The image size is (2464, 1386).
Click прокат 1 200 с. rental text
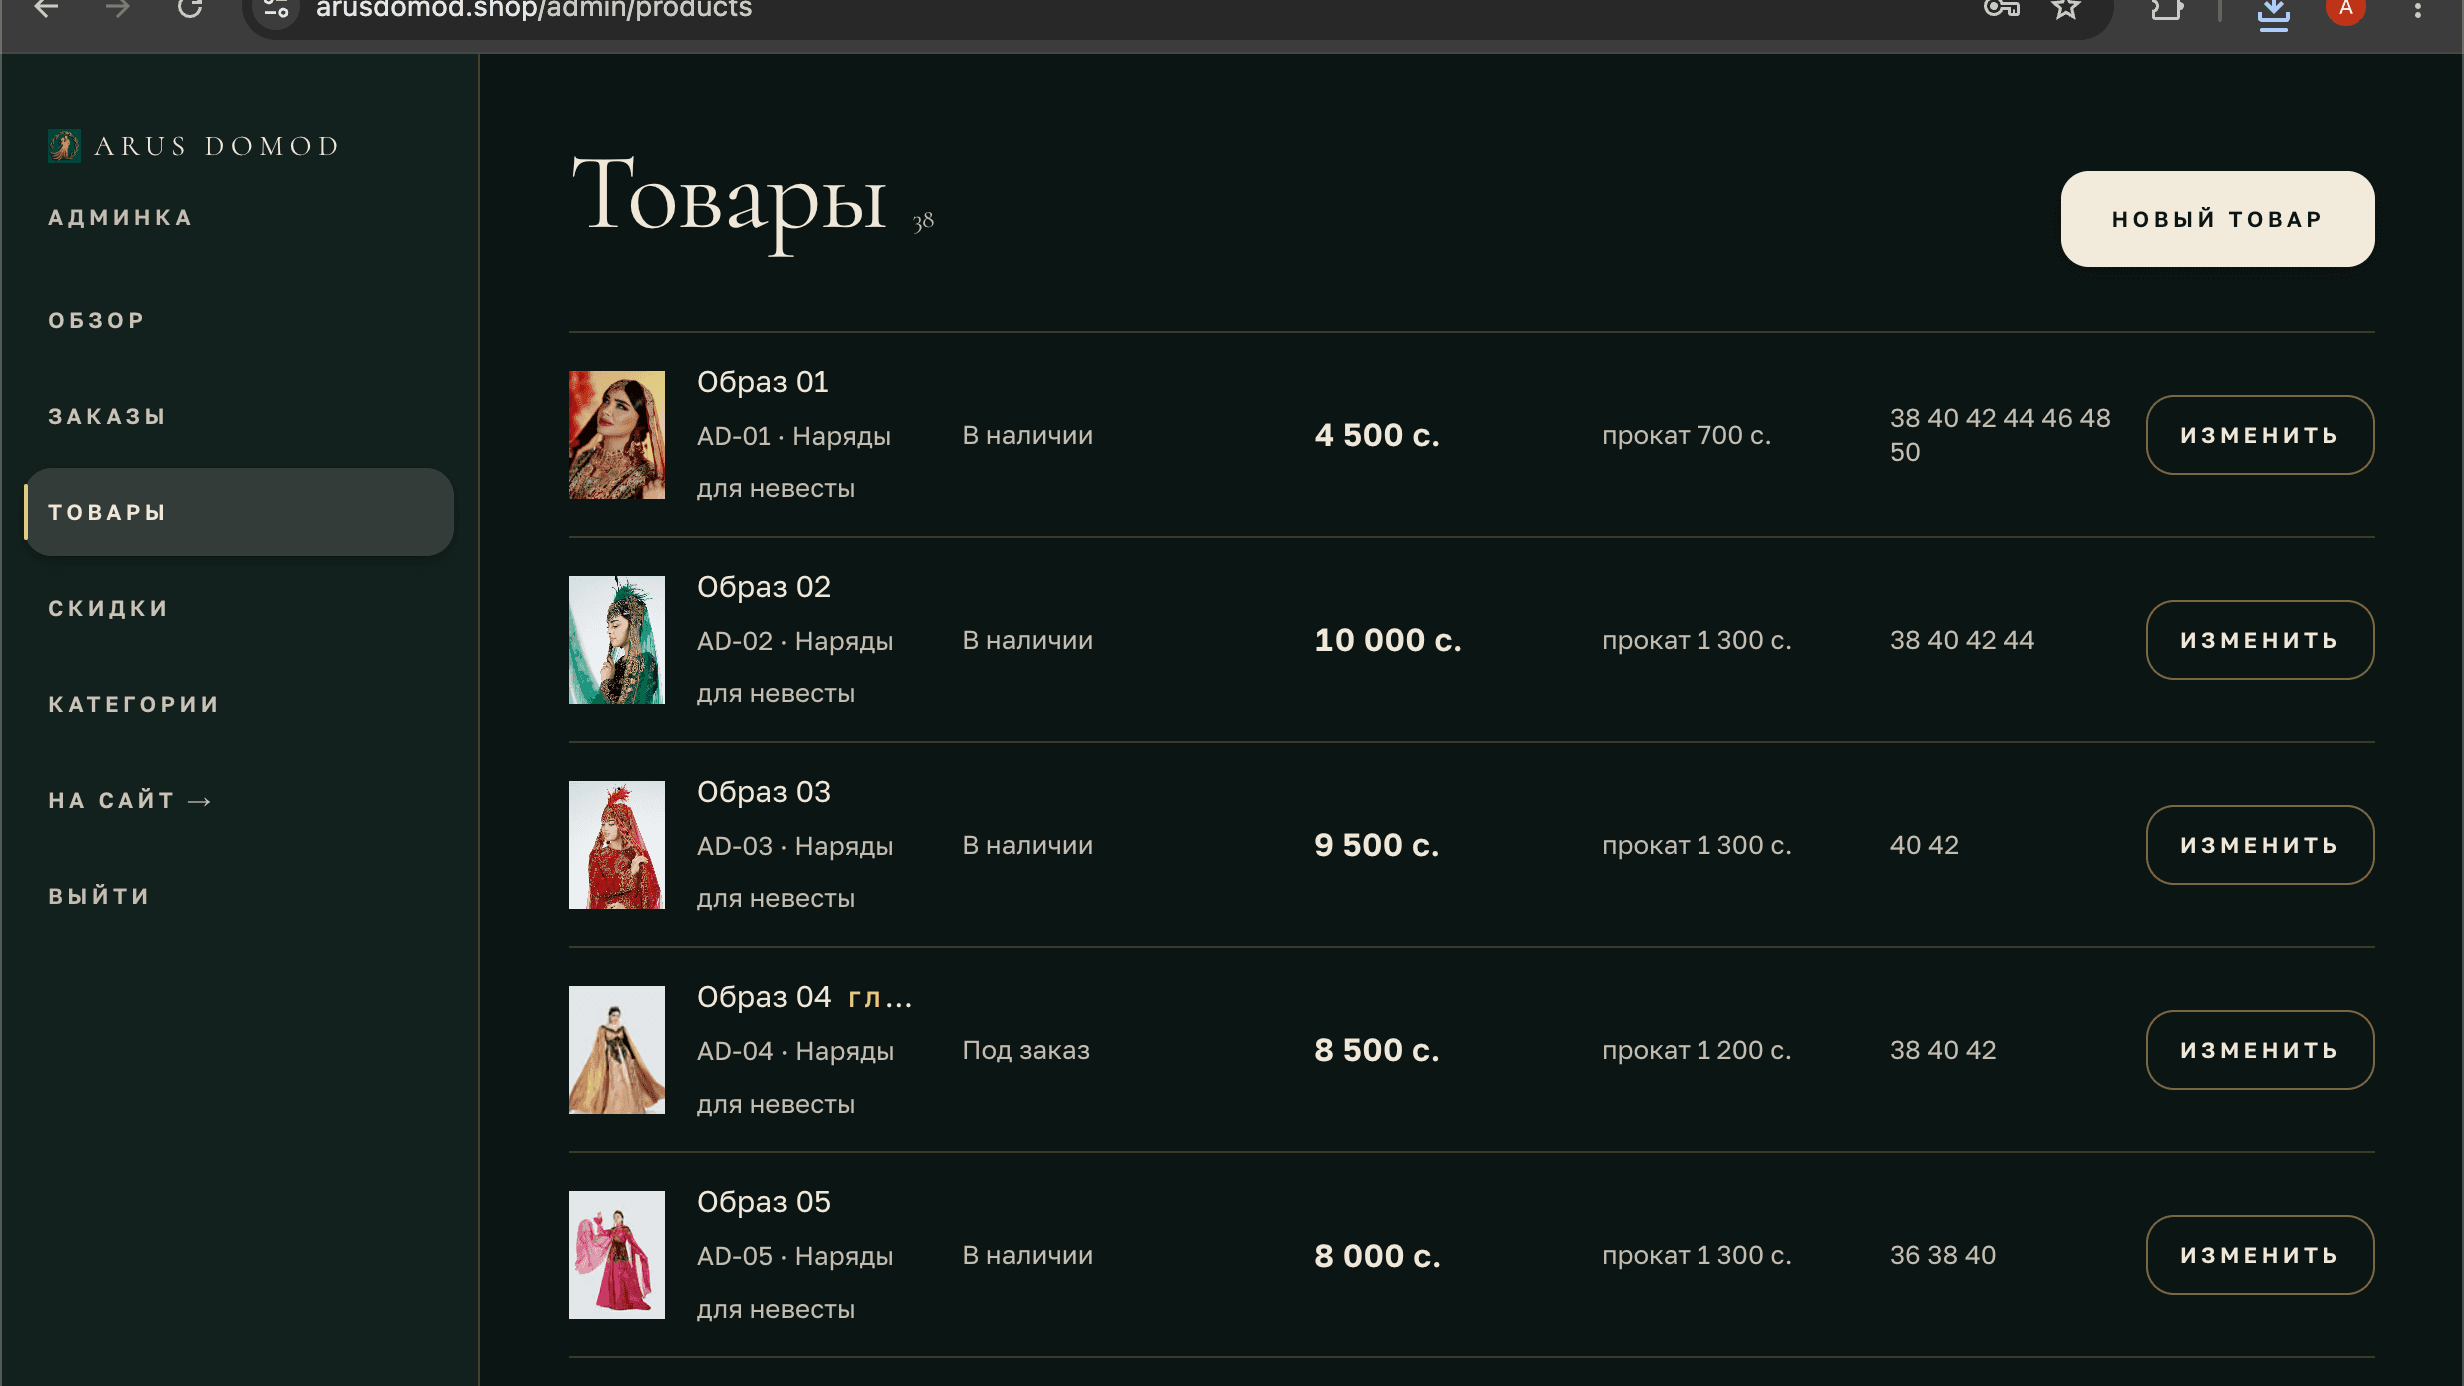pos(1696,1050)
